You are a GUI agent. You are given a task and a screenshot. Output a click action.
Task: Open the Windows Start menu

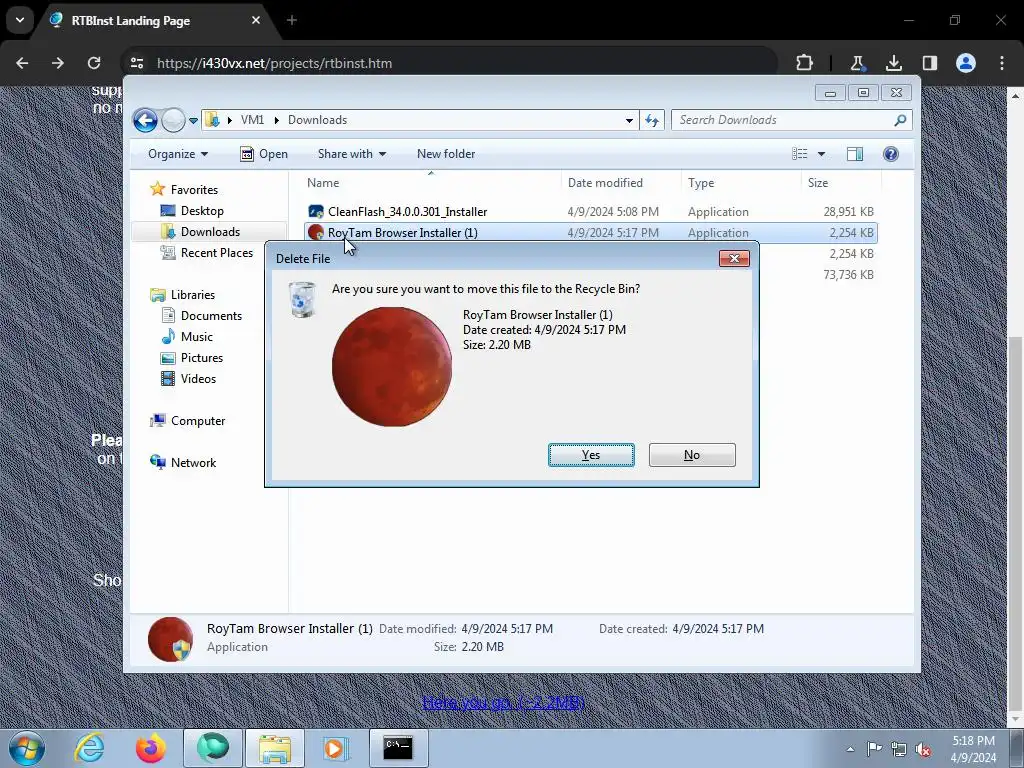[27, 748]
